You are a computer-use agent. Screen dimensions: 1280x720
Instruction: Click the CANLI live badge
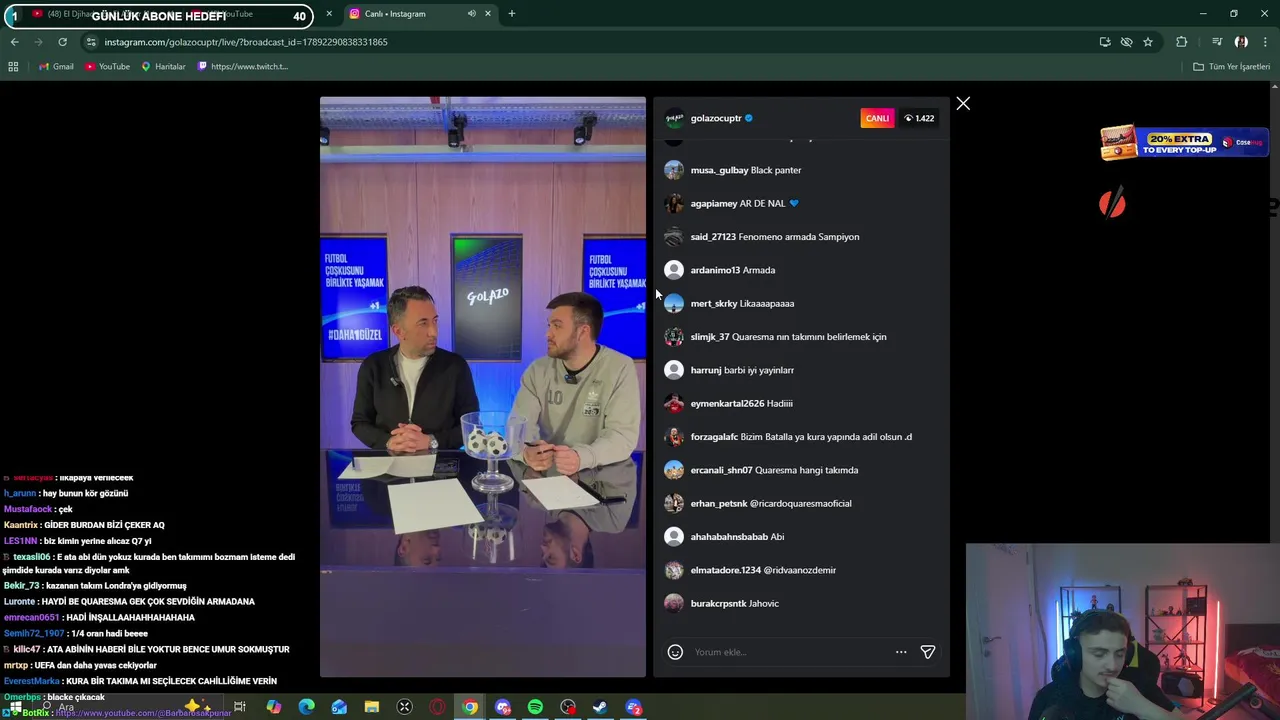click(877, 118)
